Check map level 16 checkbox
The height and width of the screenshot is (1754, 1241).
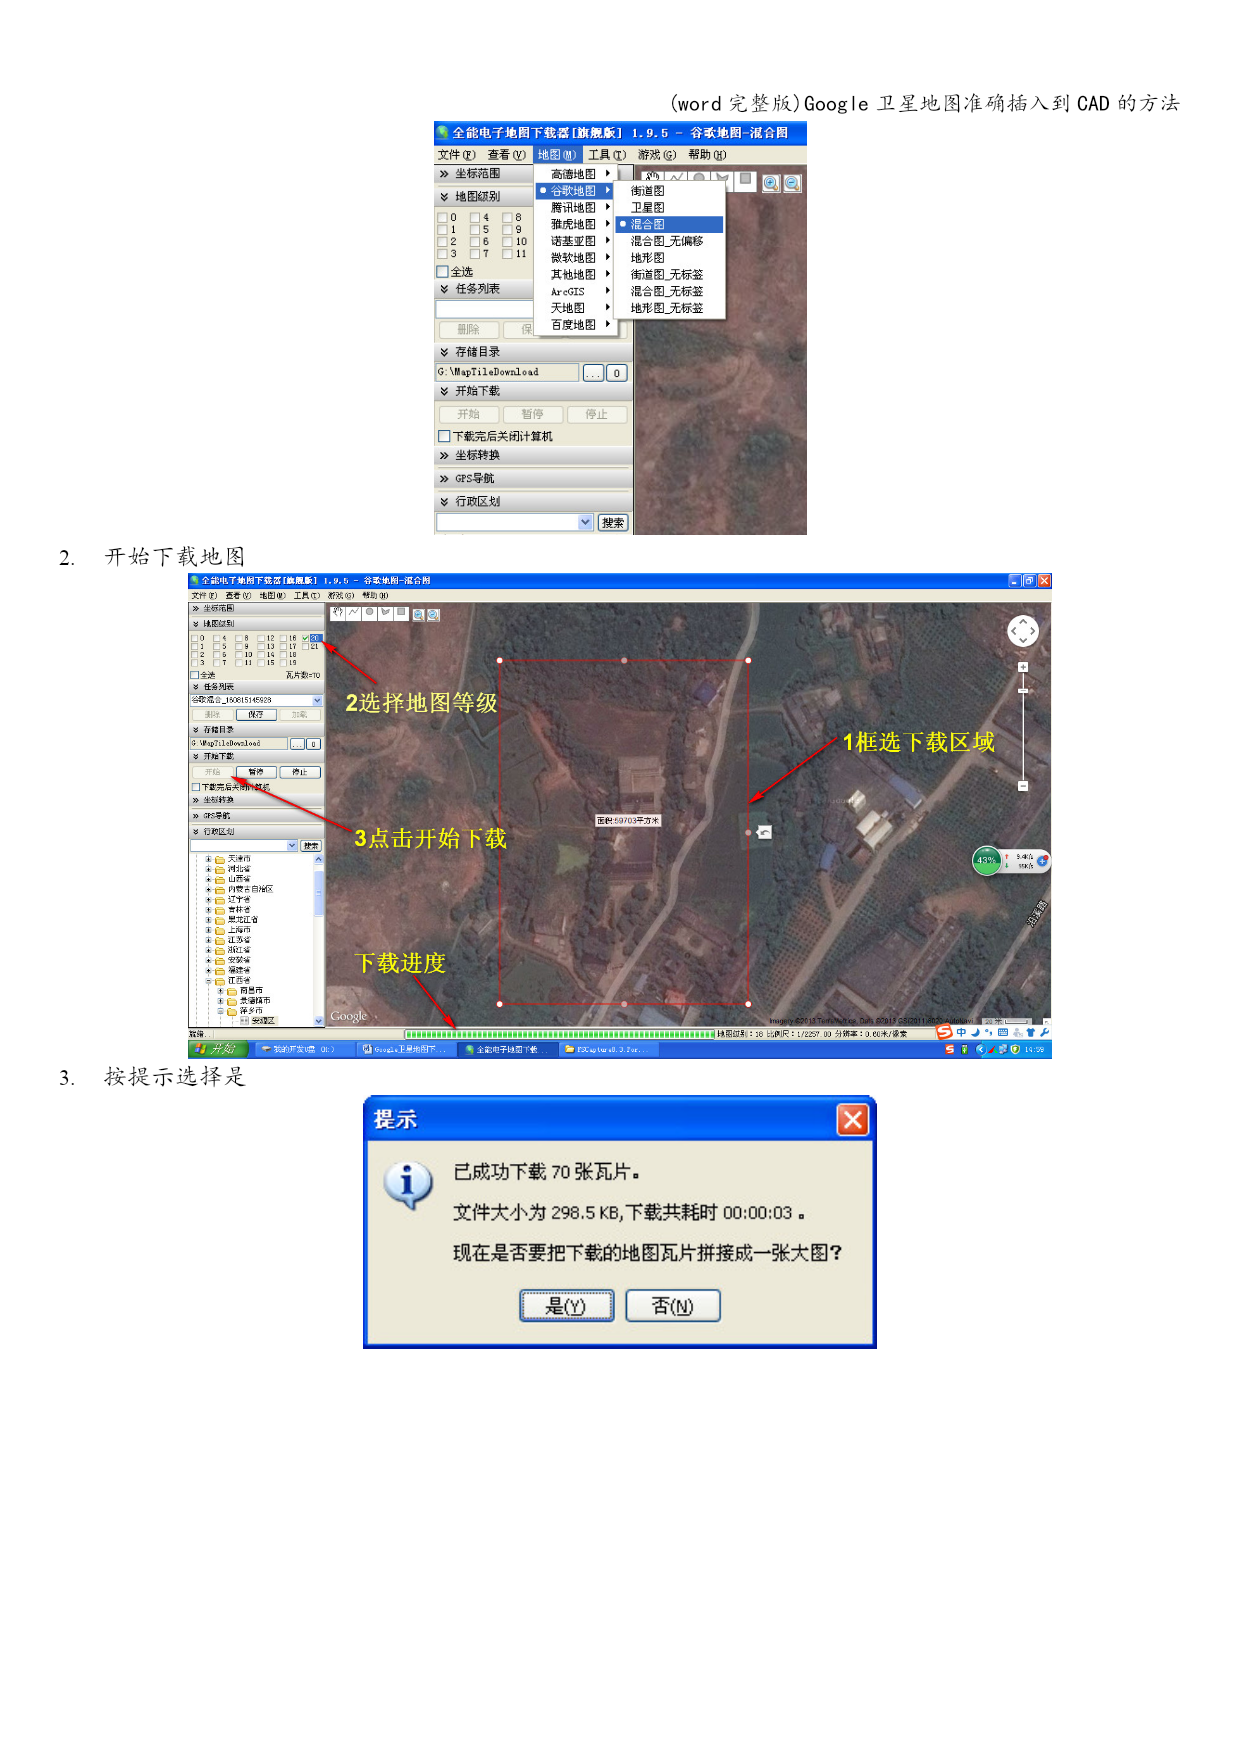(x=283, y=638)
